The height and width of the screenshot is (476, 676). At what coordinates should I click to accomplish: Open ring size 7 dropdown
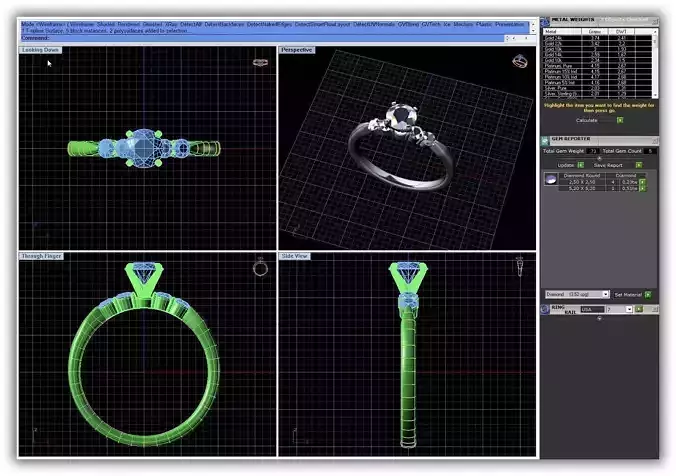click(629, 309)
